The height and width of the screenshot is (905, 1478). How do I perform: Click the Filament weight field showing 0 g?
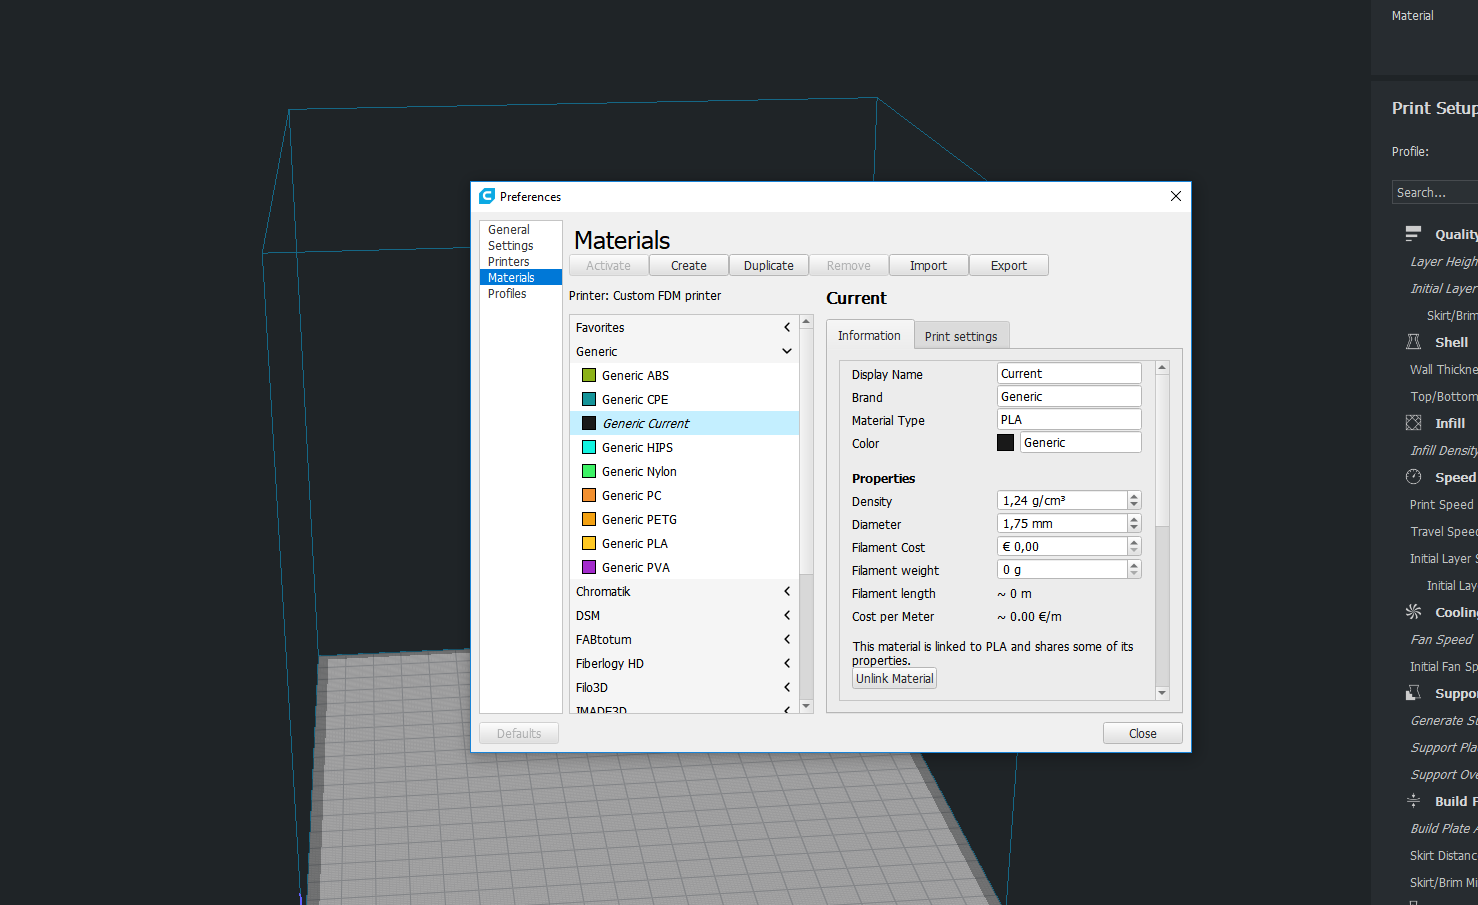[1062, 569]
